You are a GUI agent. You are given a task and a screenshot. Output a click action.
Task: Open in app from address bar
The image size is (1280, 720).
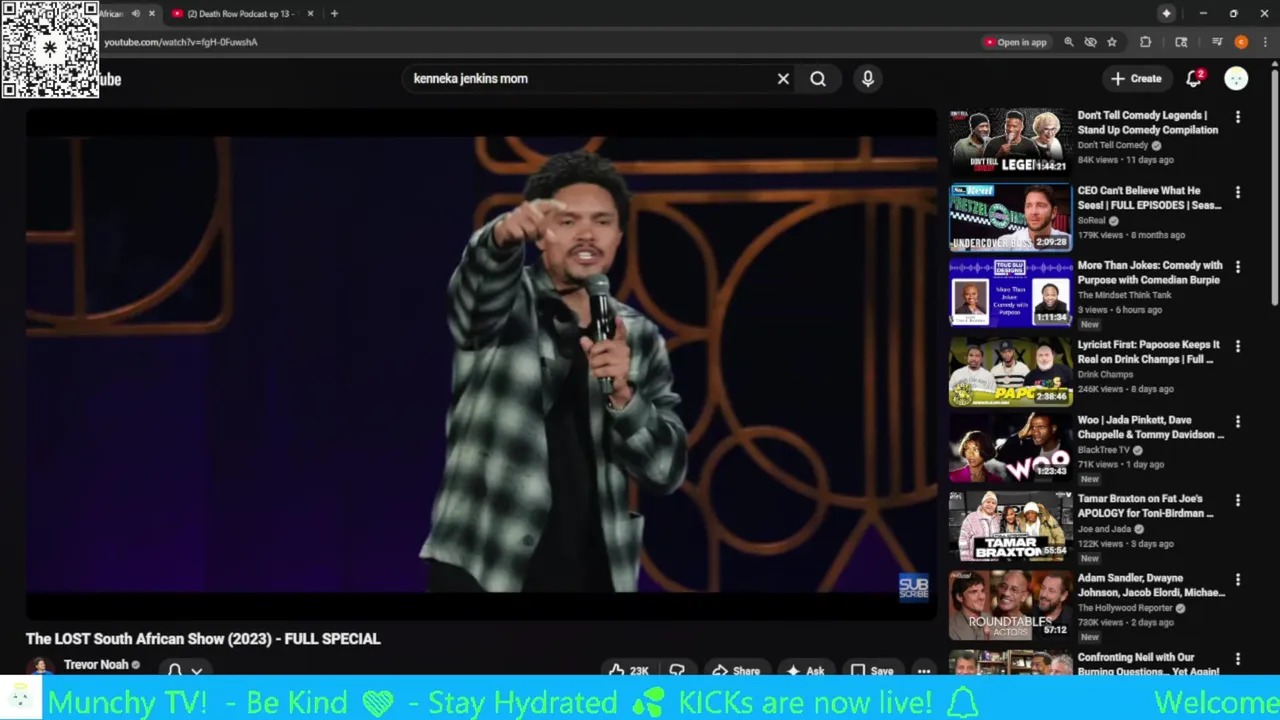click(1015, 42)
